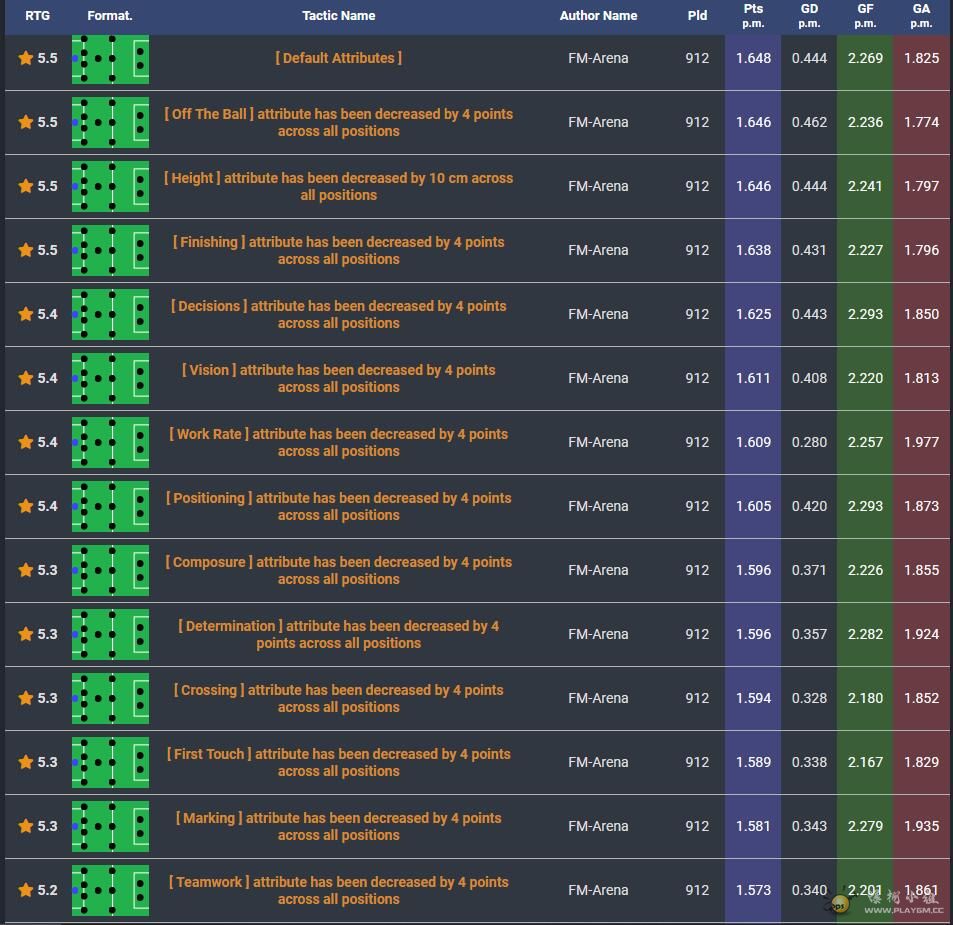Open the Height decreased by 10 cm tactic
The width and height of the screenshot is (953, 925).
(339, 186)
